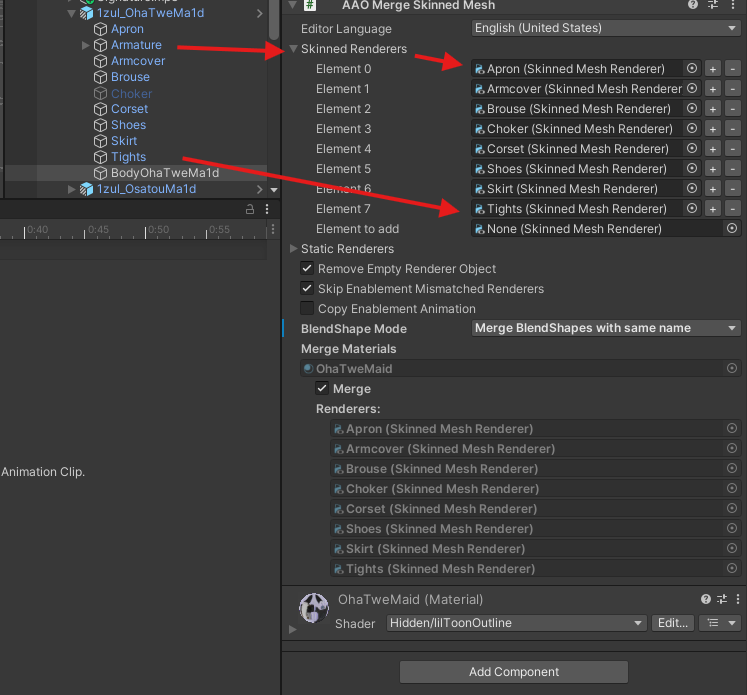The height and width of the screenshot is (695, 747).
Task: Click the animation panel lock icon
Action: [251, 210]
